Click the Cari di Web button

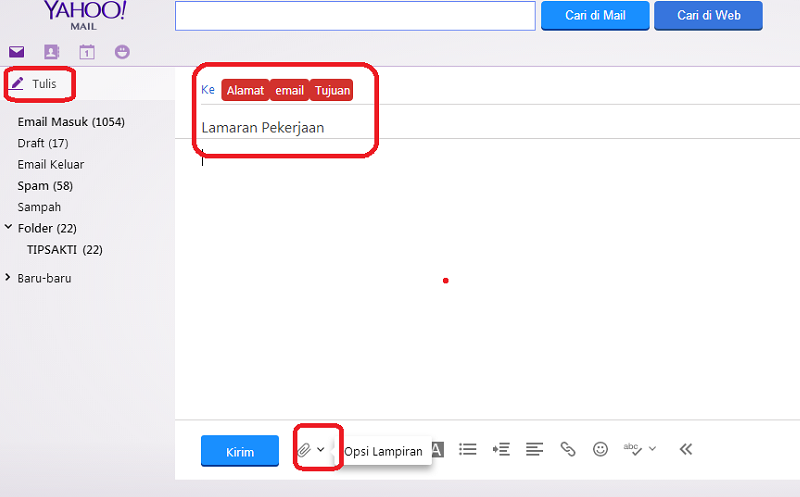click(x=708, y=16)
